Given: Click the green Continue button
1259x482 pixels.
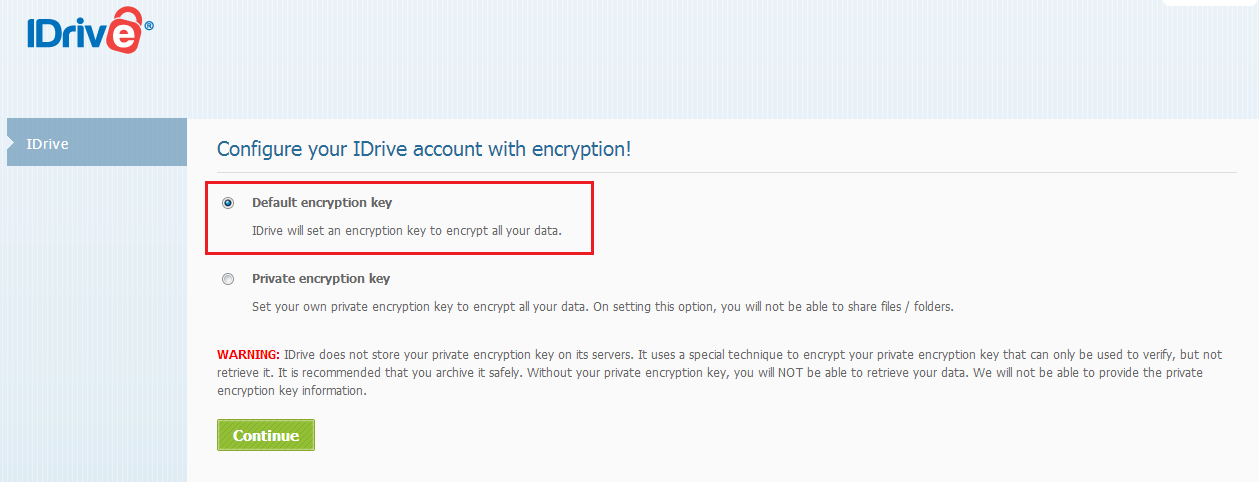Looking at the screenshot, I should (266, 435).
